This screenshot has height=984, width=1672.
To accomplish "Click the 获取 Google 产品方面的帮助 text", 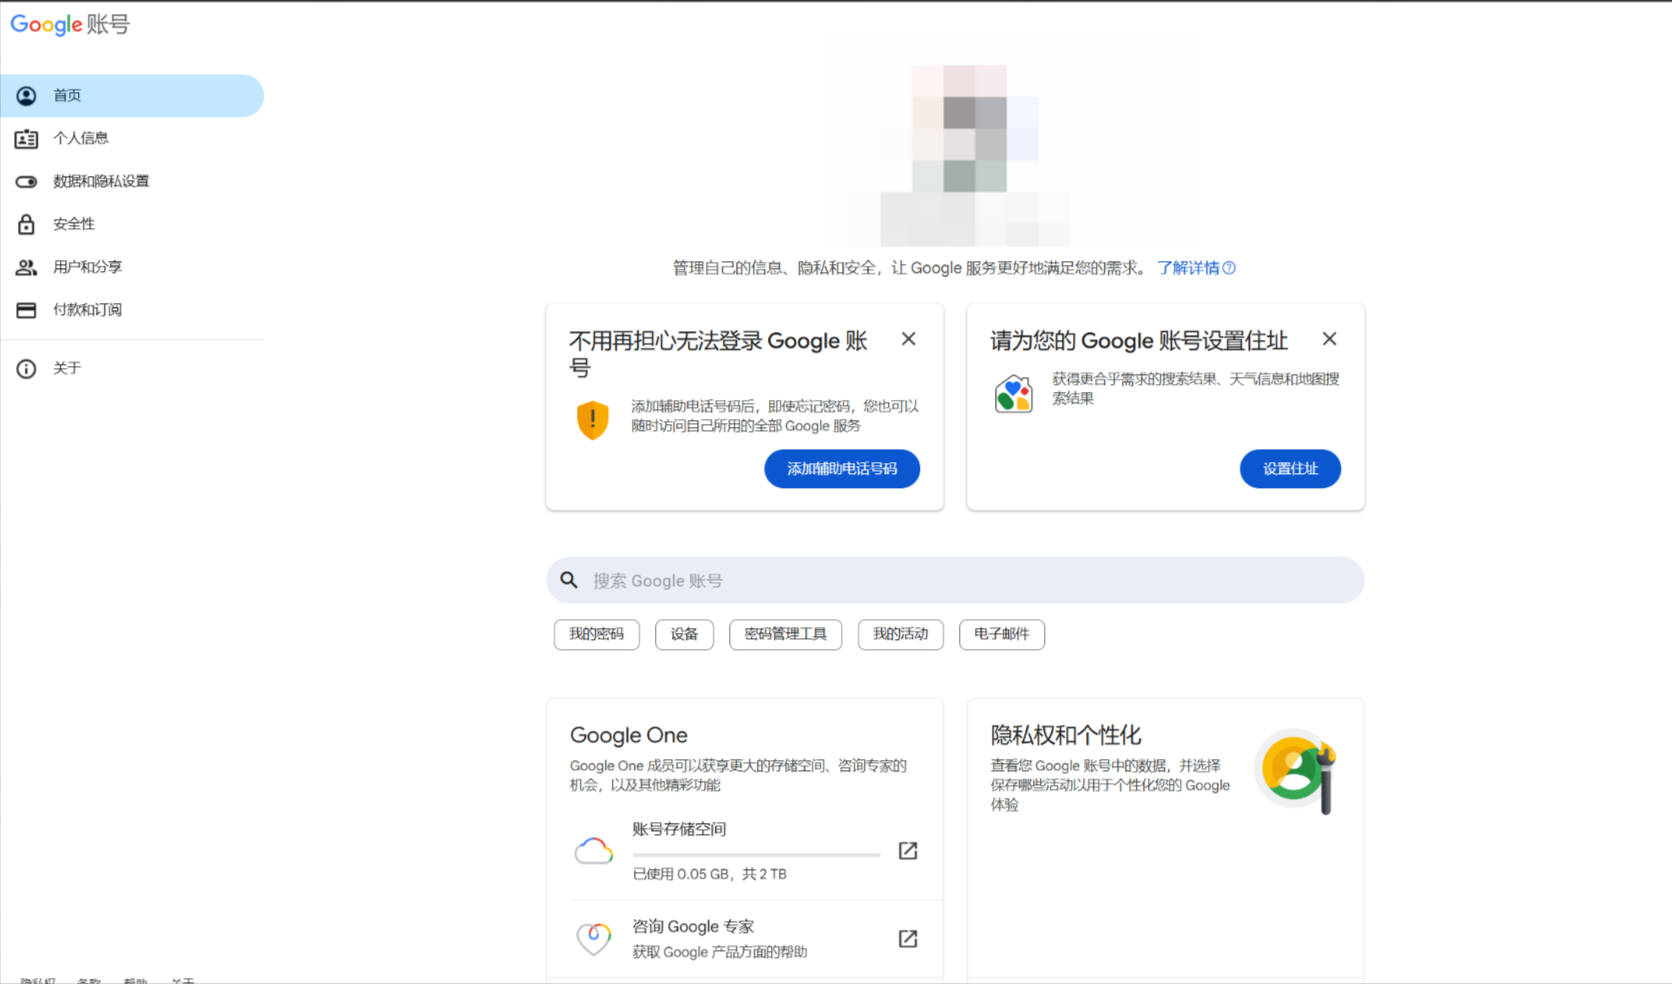I will pos(720,952).
